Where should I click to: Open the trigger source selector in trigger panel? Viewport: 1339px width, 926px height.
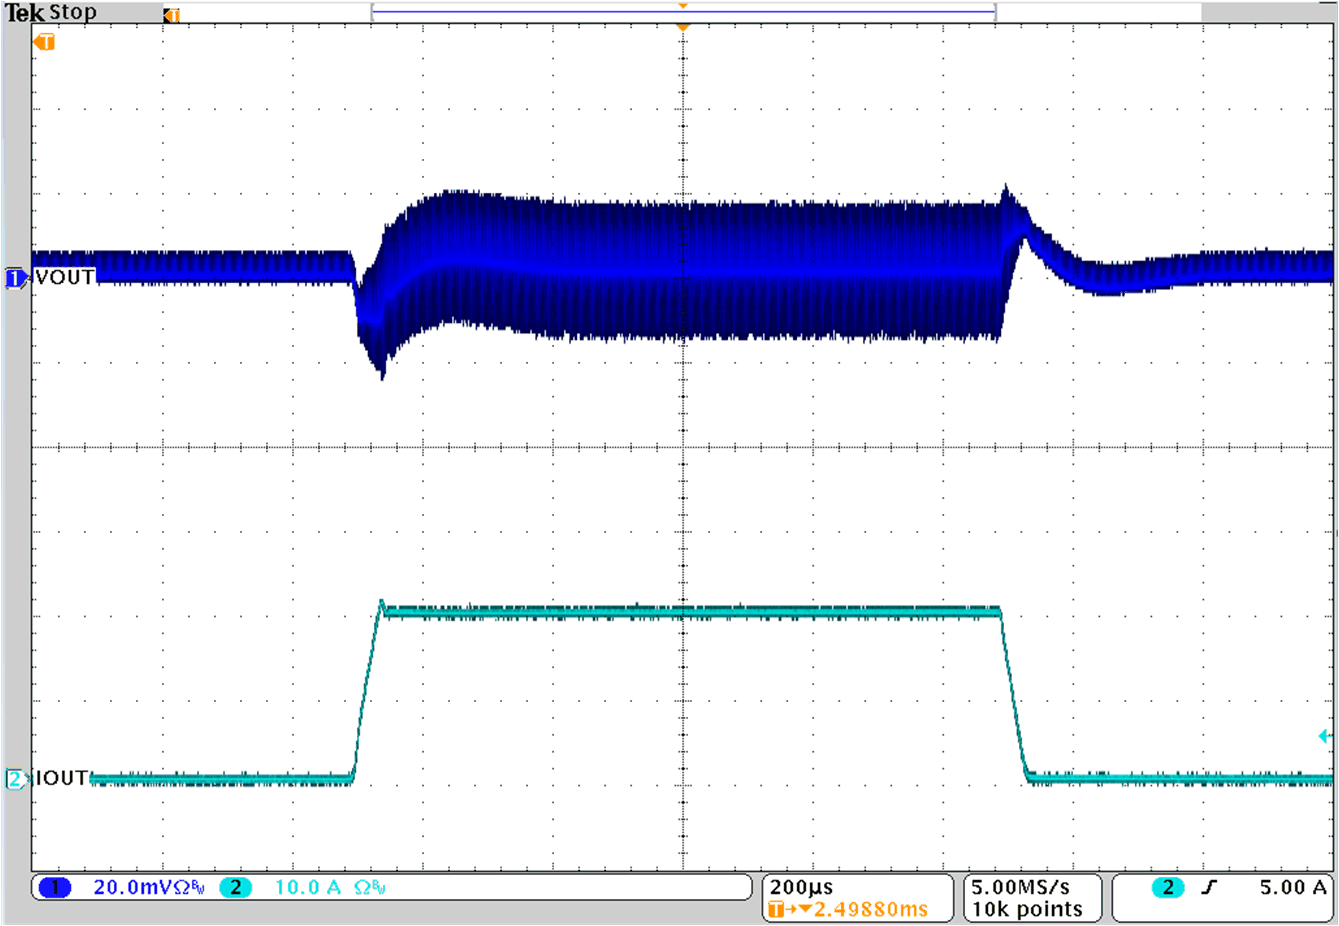pos(1166,885)
